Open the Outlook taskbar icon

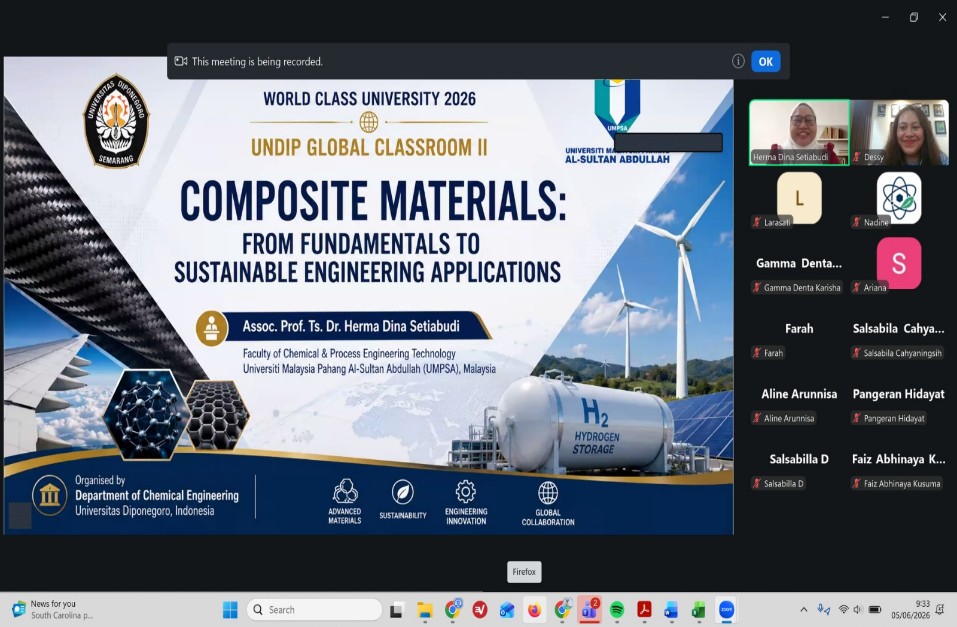[x=507, y=610]
